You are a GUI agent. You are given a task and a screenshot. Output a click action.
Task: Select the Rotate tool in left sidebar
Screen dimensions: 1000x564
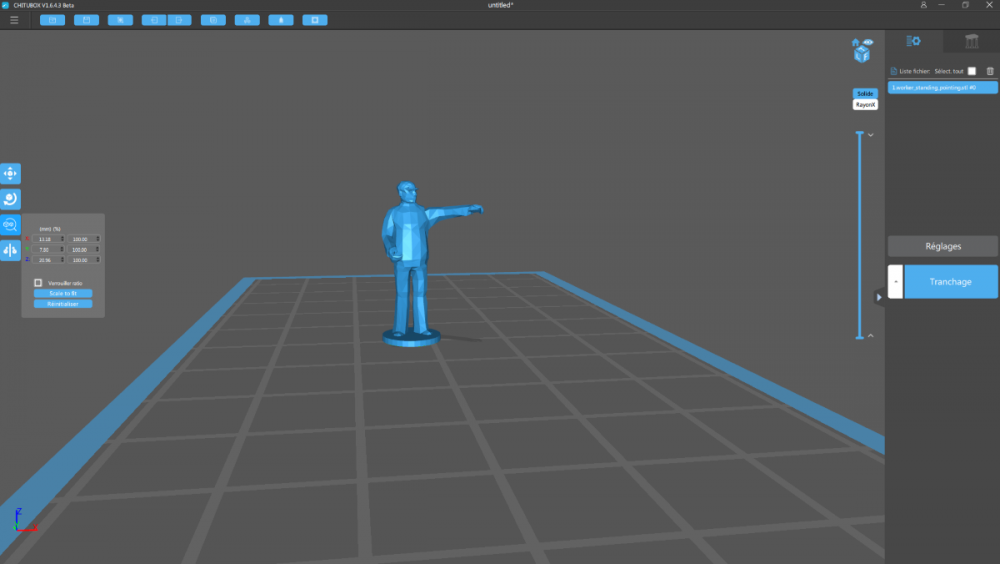tap(10, 199)
